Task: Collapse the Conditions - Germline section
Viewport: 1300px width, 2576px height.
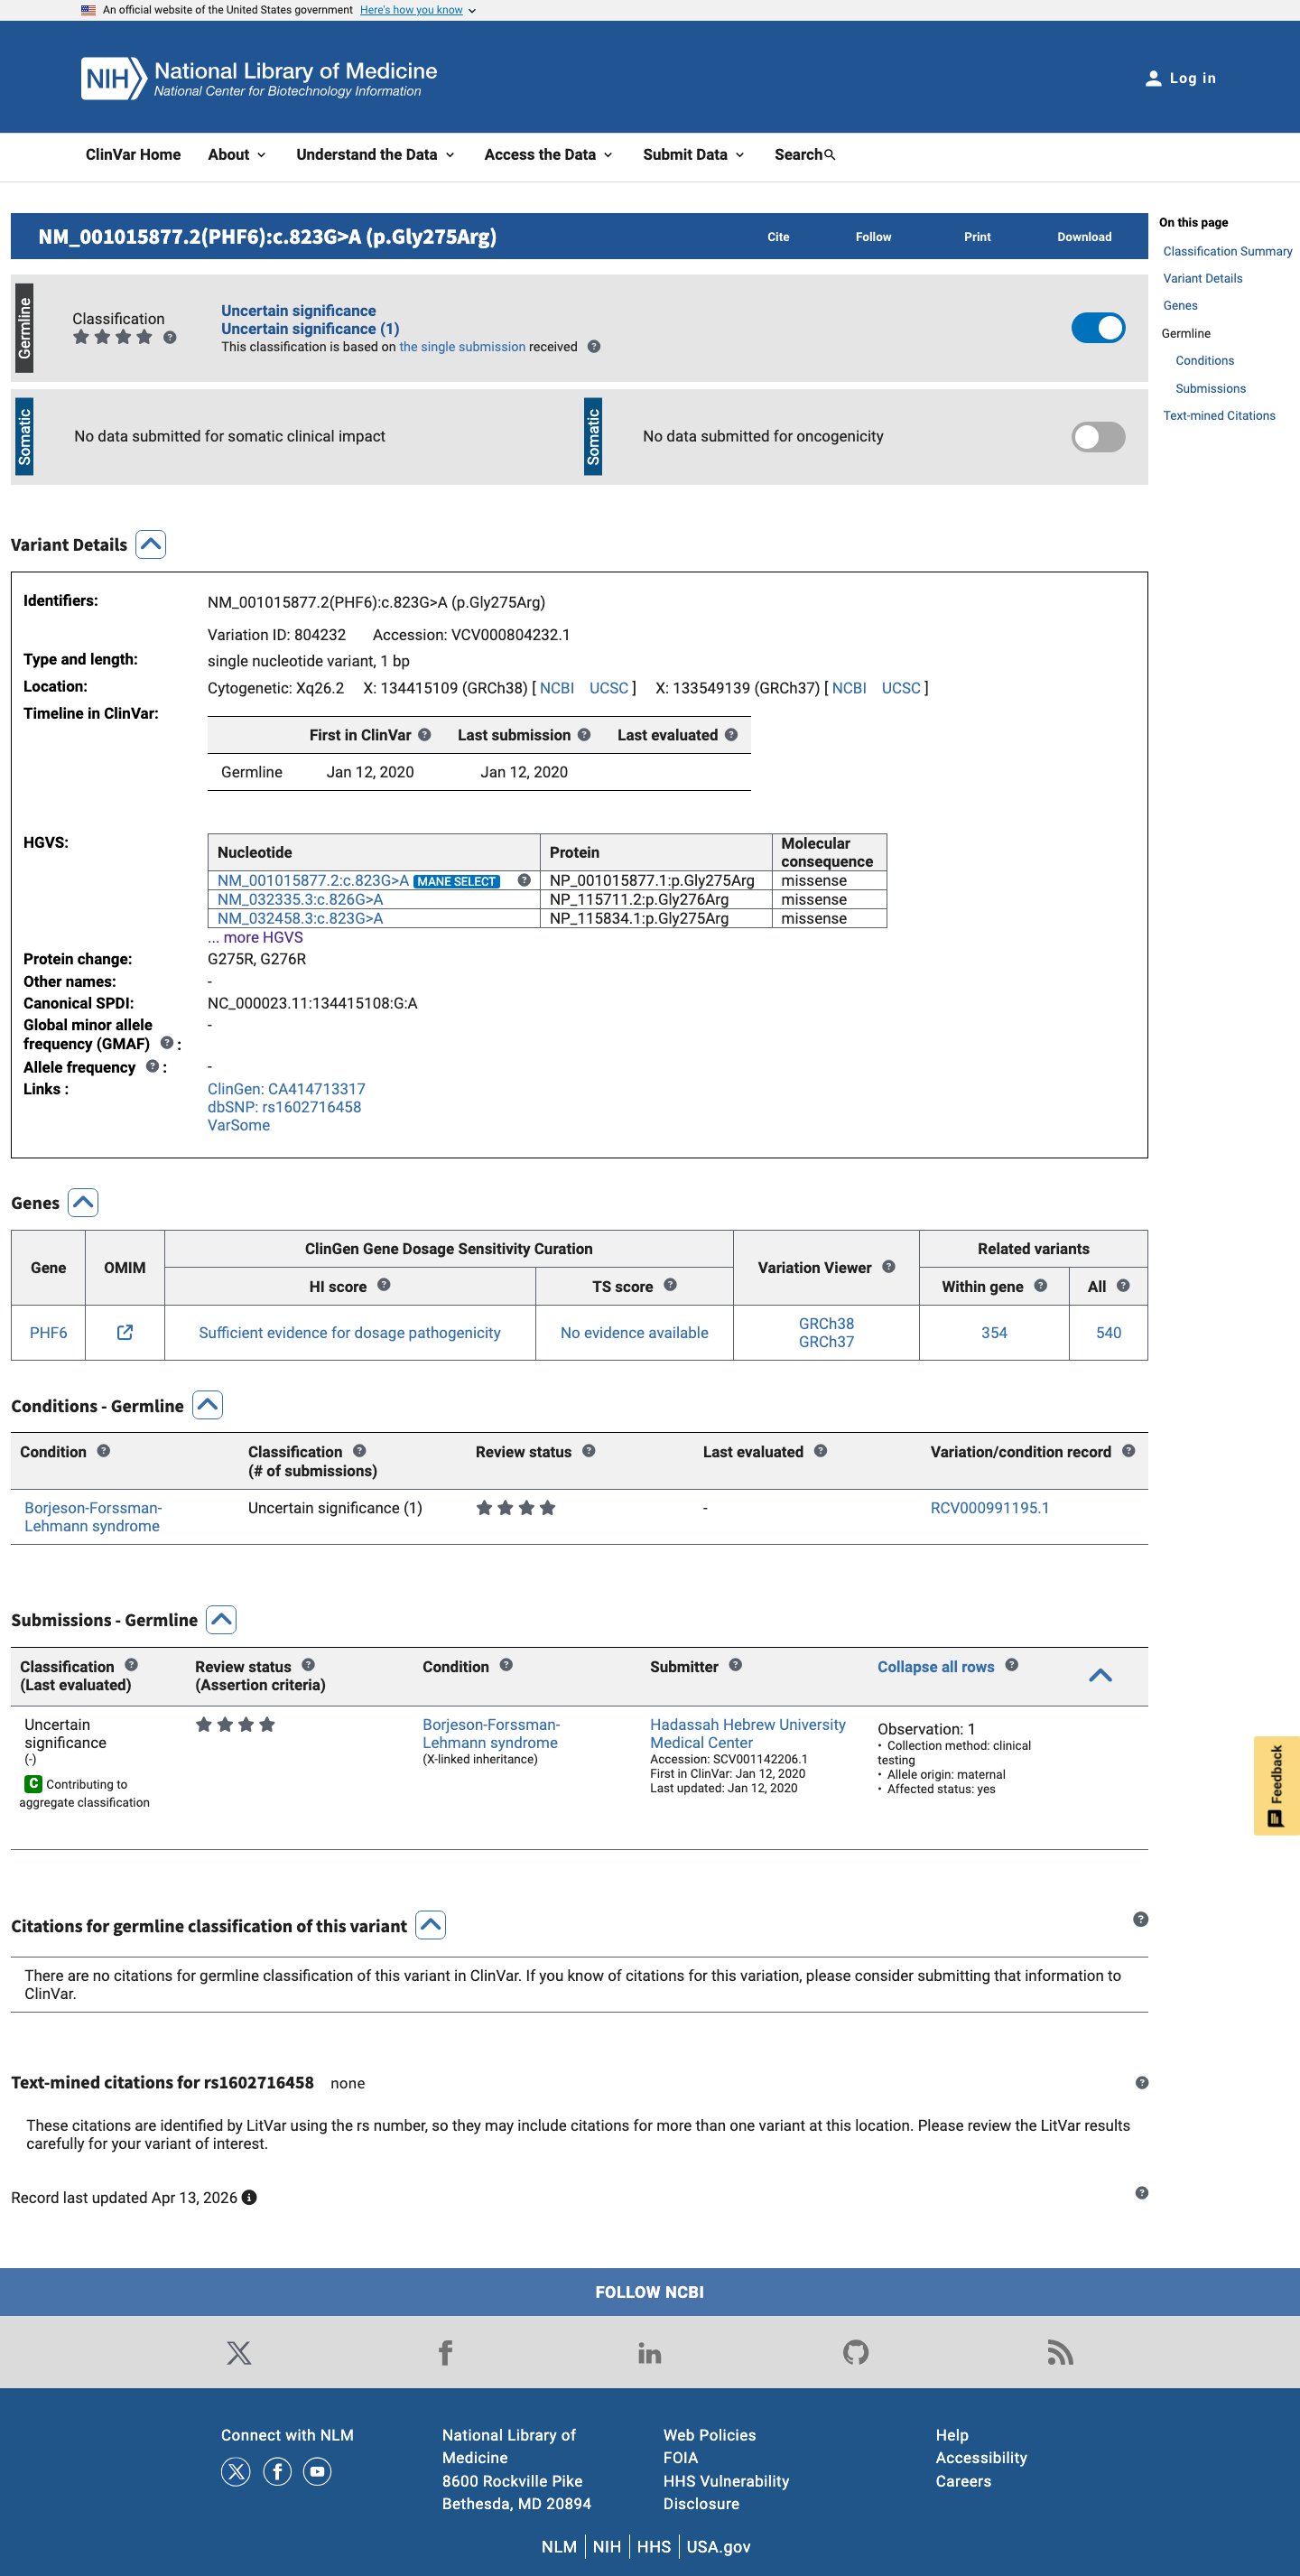Action: coord(207,1406)
